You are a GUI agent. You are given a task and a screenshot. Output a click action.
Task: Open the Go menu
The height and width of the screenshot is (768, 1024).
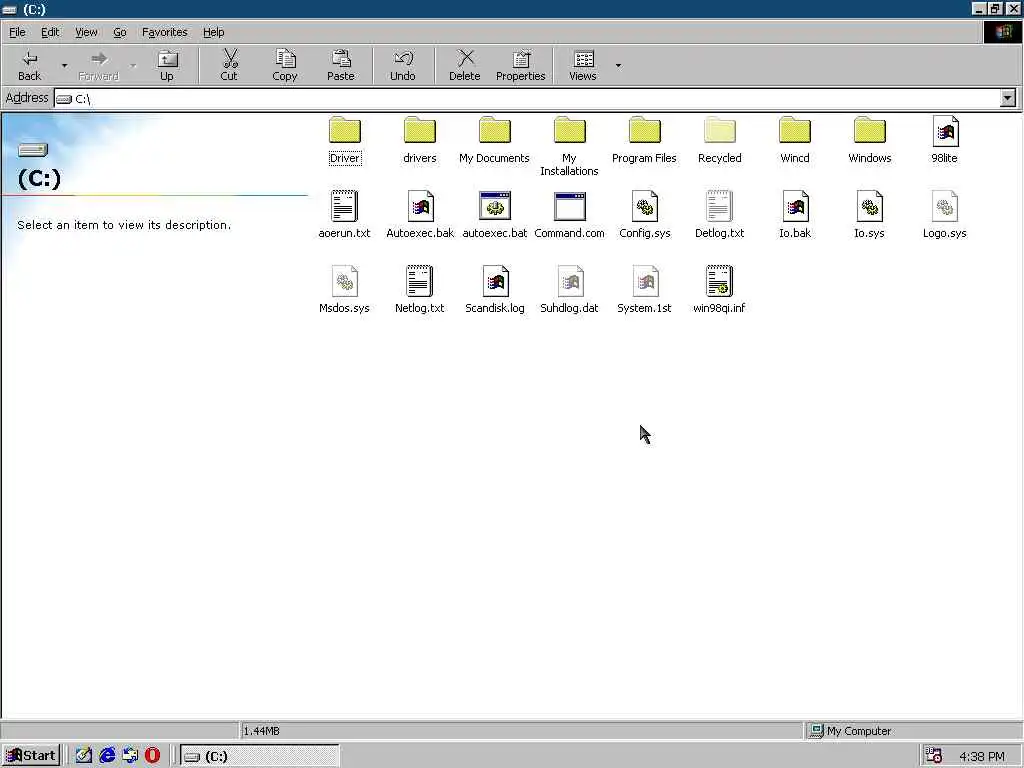[x=120, y=32]
